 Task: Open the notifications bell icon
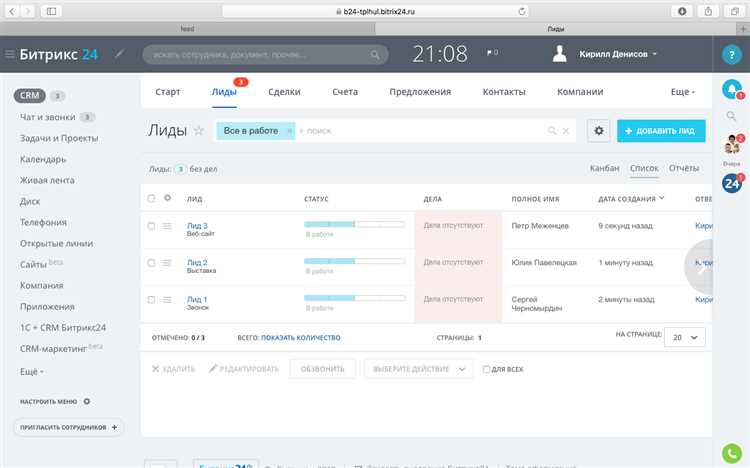(731, 89)
